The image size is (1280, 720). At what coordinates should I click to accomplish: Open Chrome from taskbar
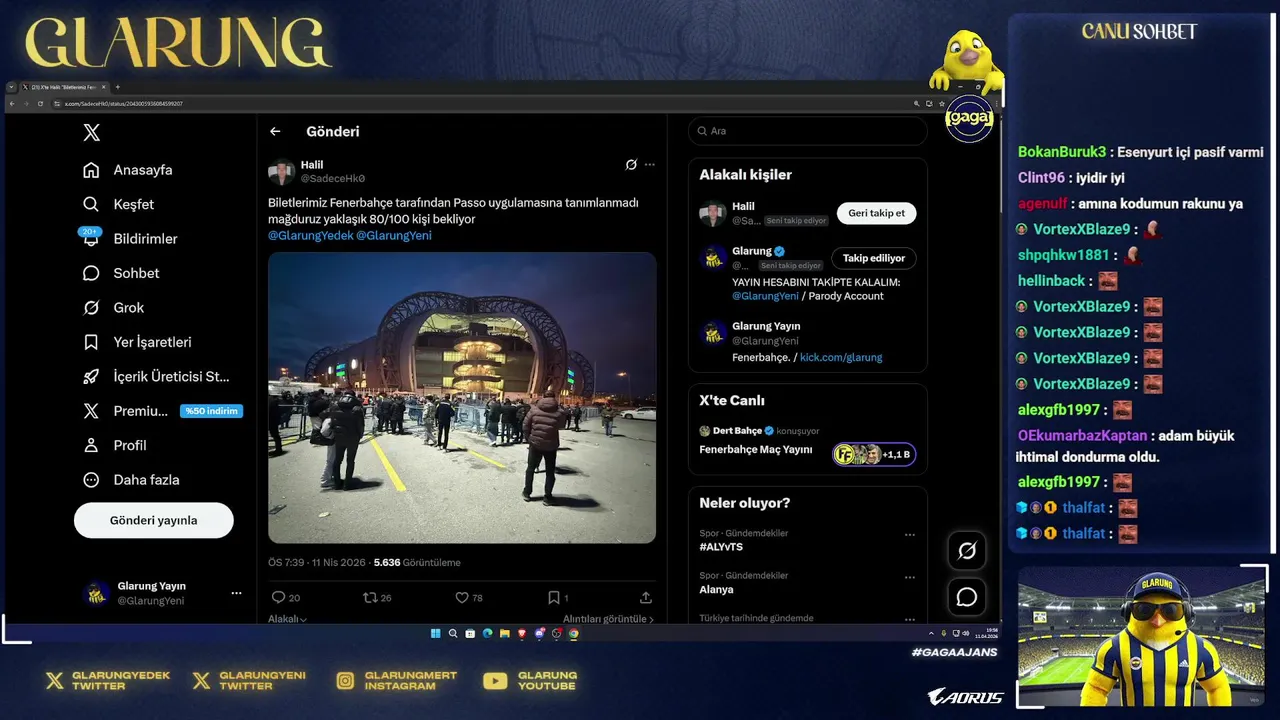(574, 633)
